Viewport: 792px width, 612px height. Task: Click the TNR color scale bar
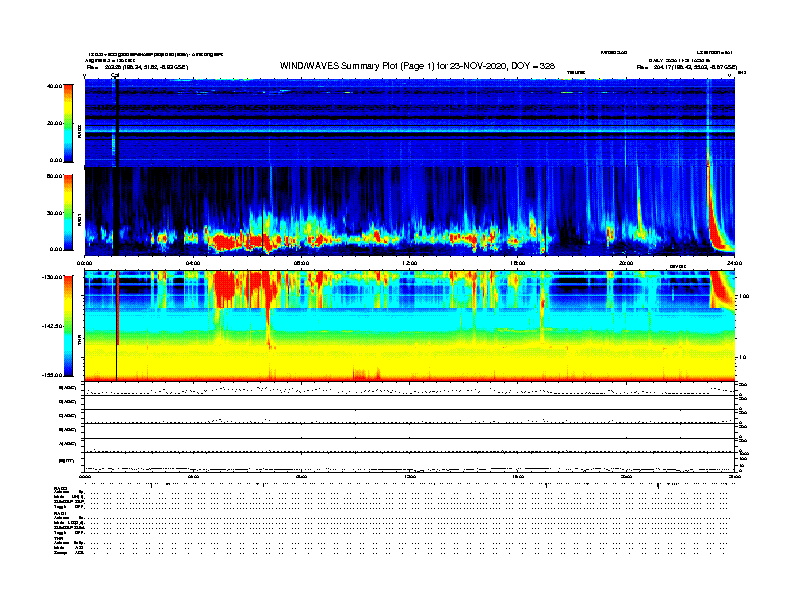(68, 326)
